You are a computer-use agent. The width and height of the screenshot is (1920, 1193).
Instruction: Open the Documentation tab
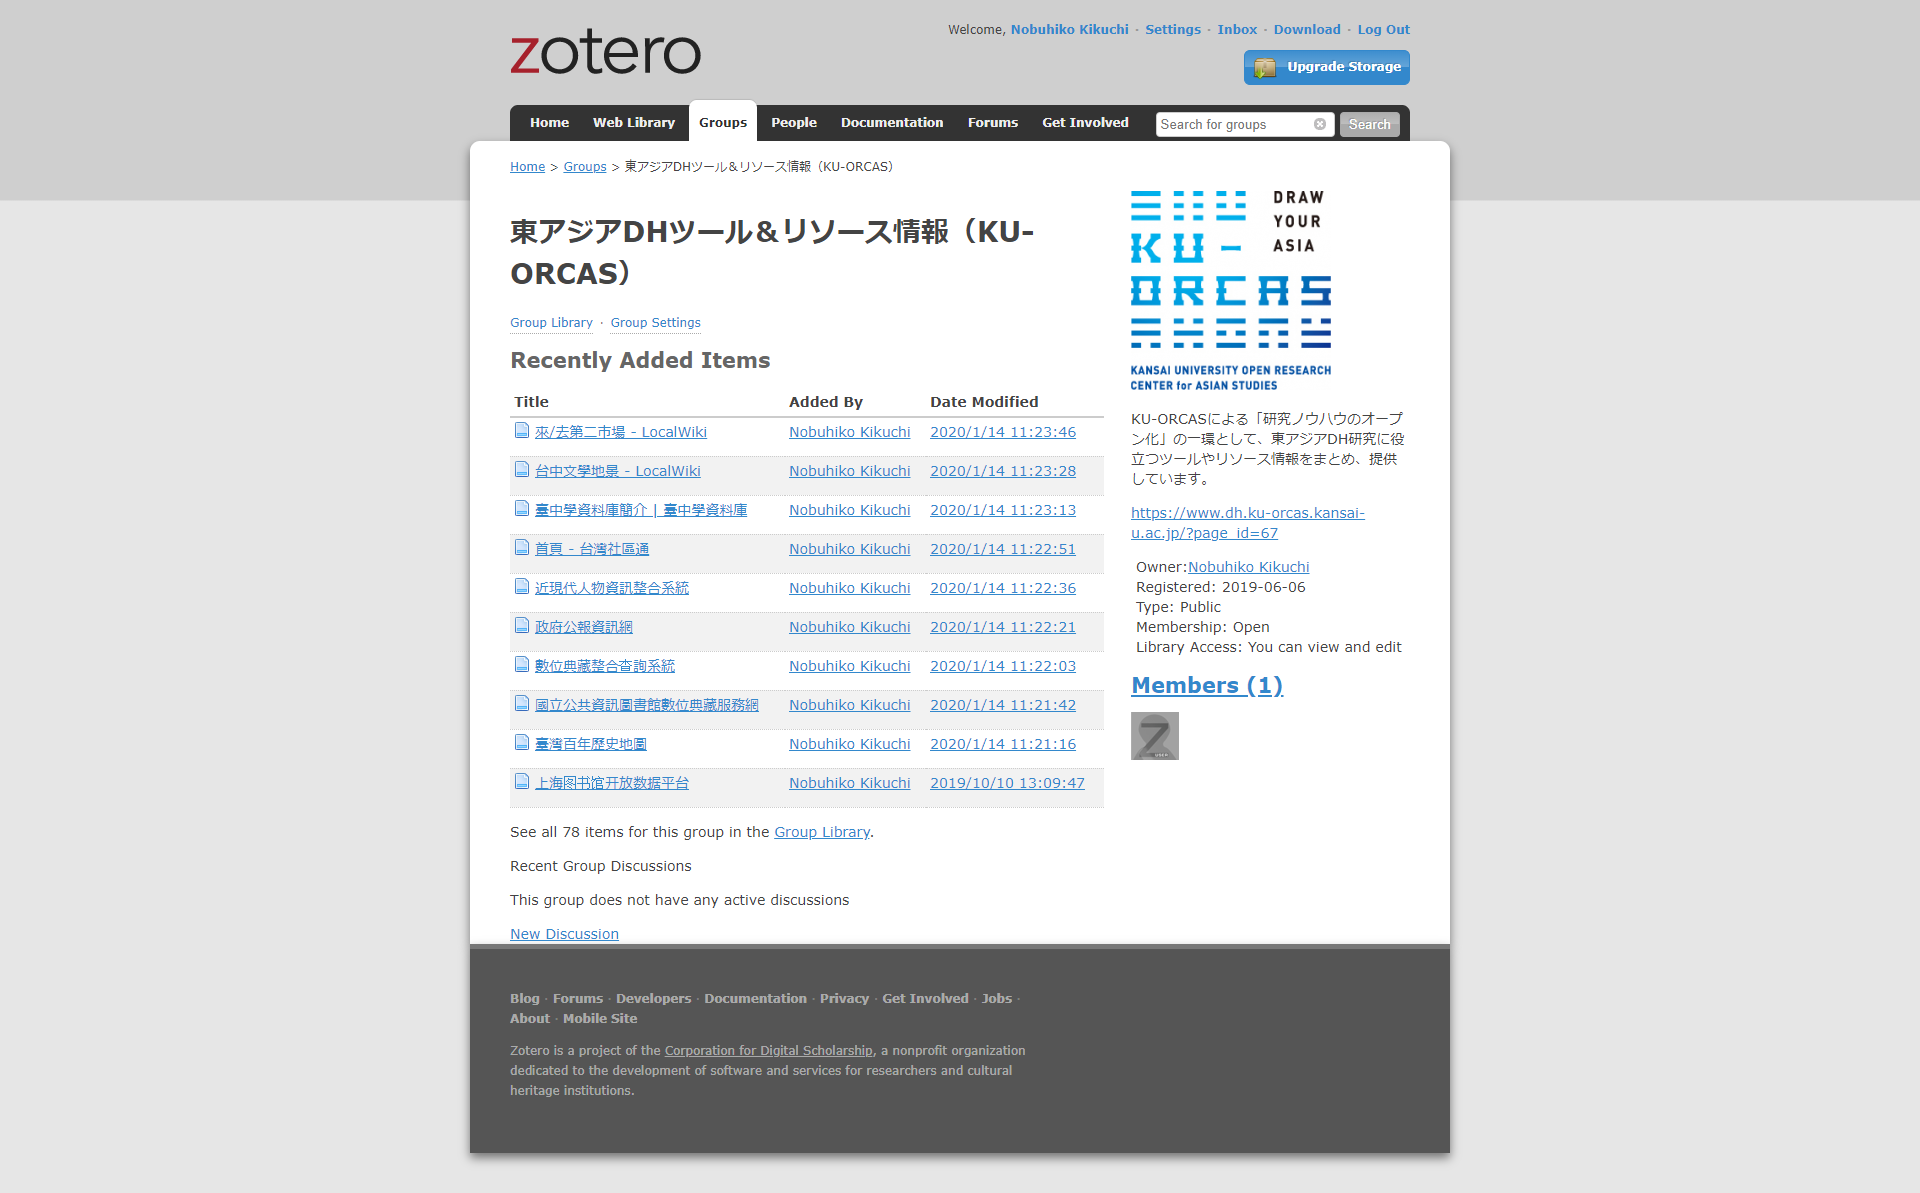coord(892,122)
